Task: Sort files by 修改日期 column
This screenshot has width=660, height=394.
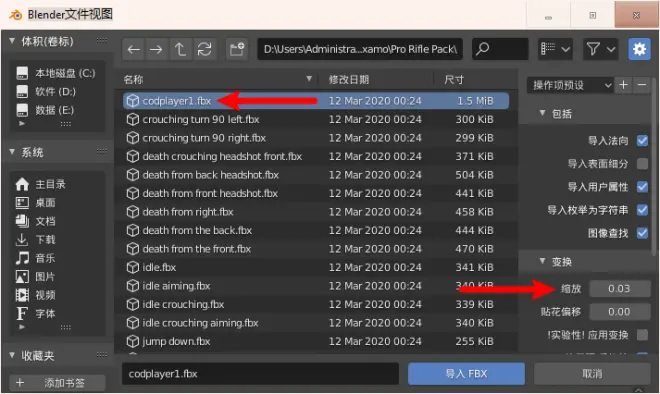Action: click(375, 80)
